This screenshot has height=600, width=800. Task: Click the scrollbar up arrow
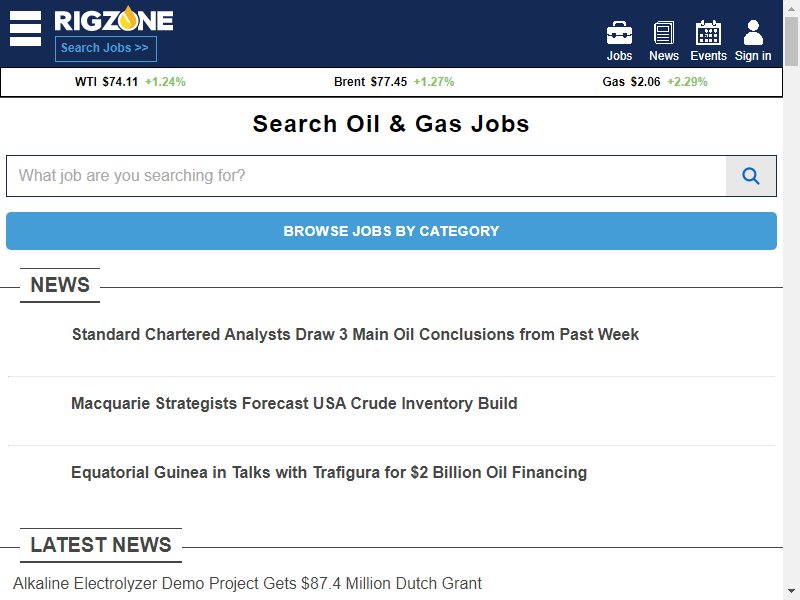click(x=791, y=7)
